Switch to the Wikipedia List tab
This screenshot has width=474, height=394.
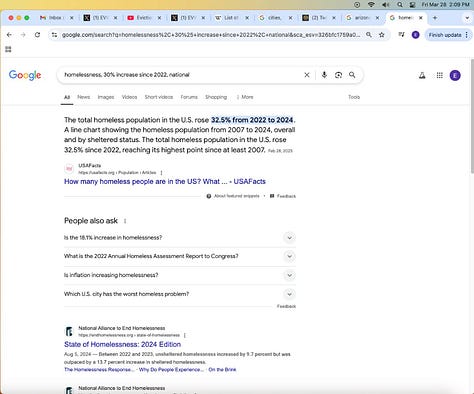[231, 18]
